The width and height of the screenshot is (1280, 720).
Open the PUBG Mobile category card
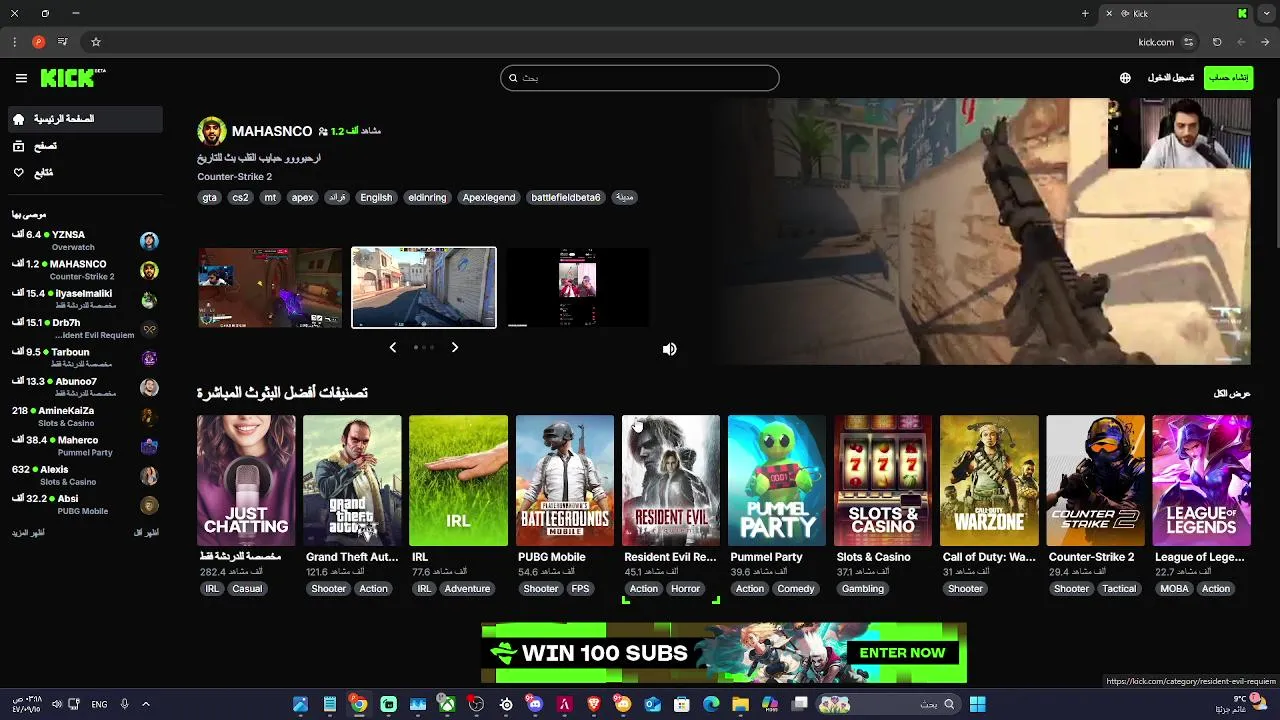coord(564,481)
